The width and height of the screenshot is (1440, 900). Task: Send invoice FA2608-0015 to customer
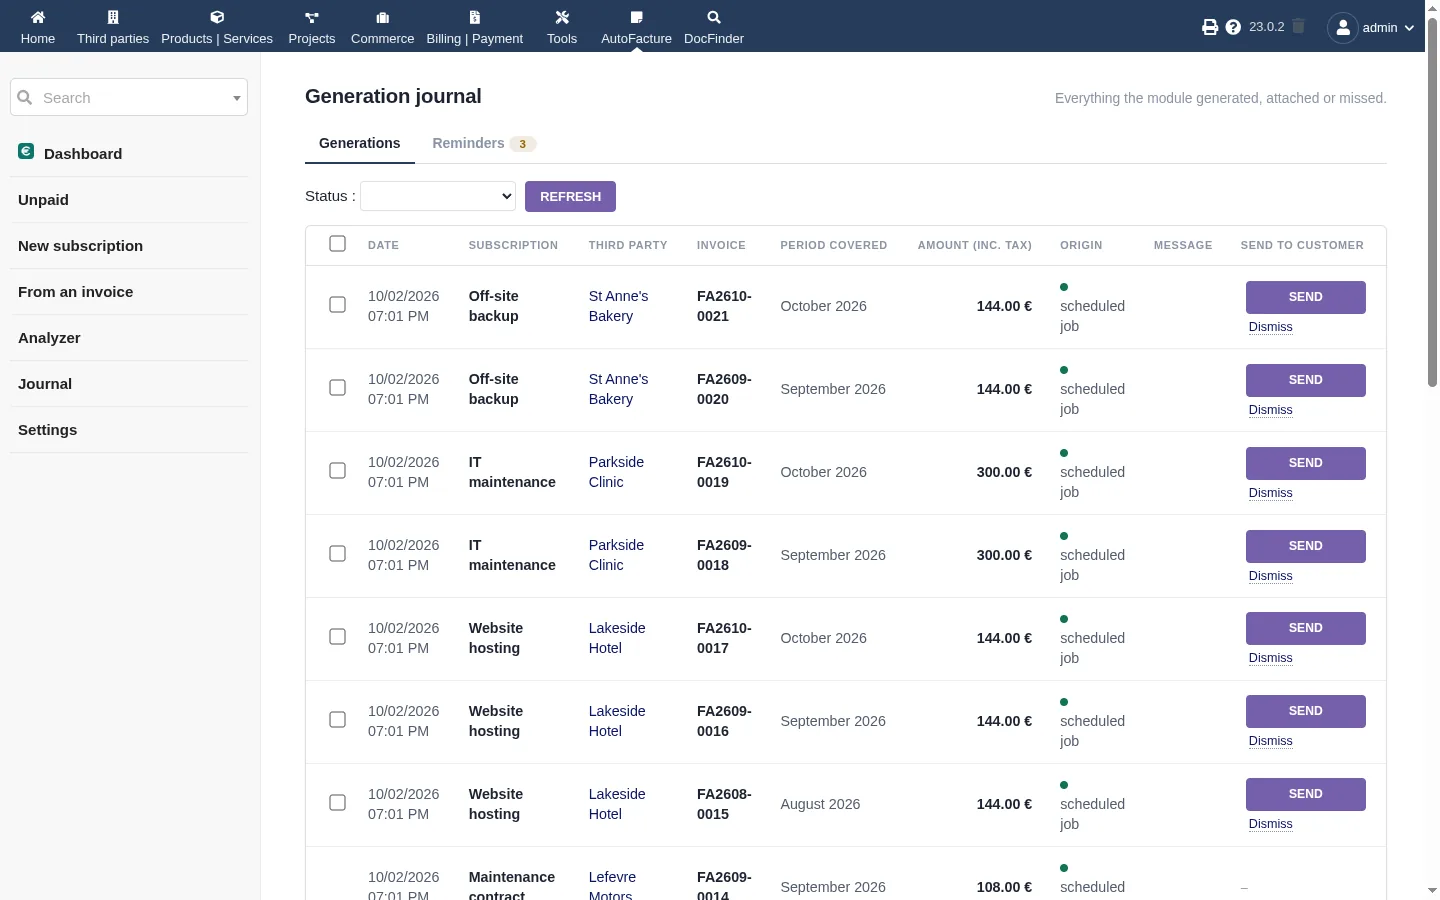pos(1306,794)
